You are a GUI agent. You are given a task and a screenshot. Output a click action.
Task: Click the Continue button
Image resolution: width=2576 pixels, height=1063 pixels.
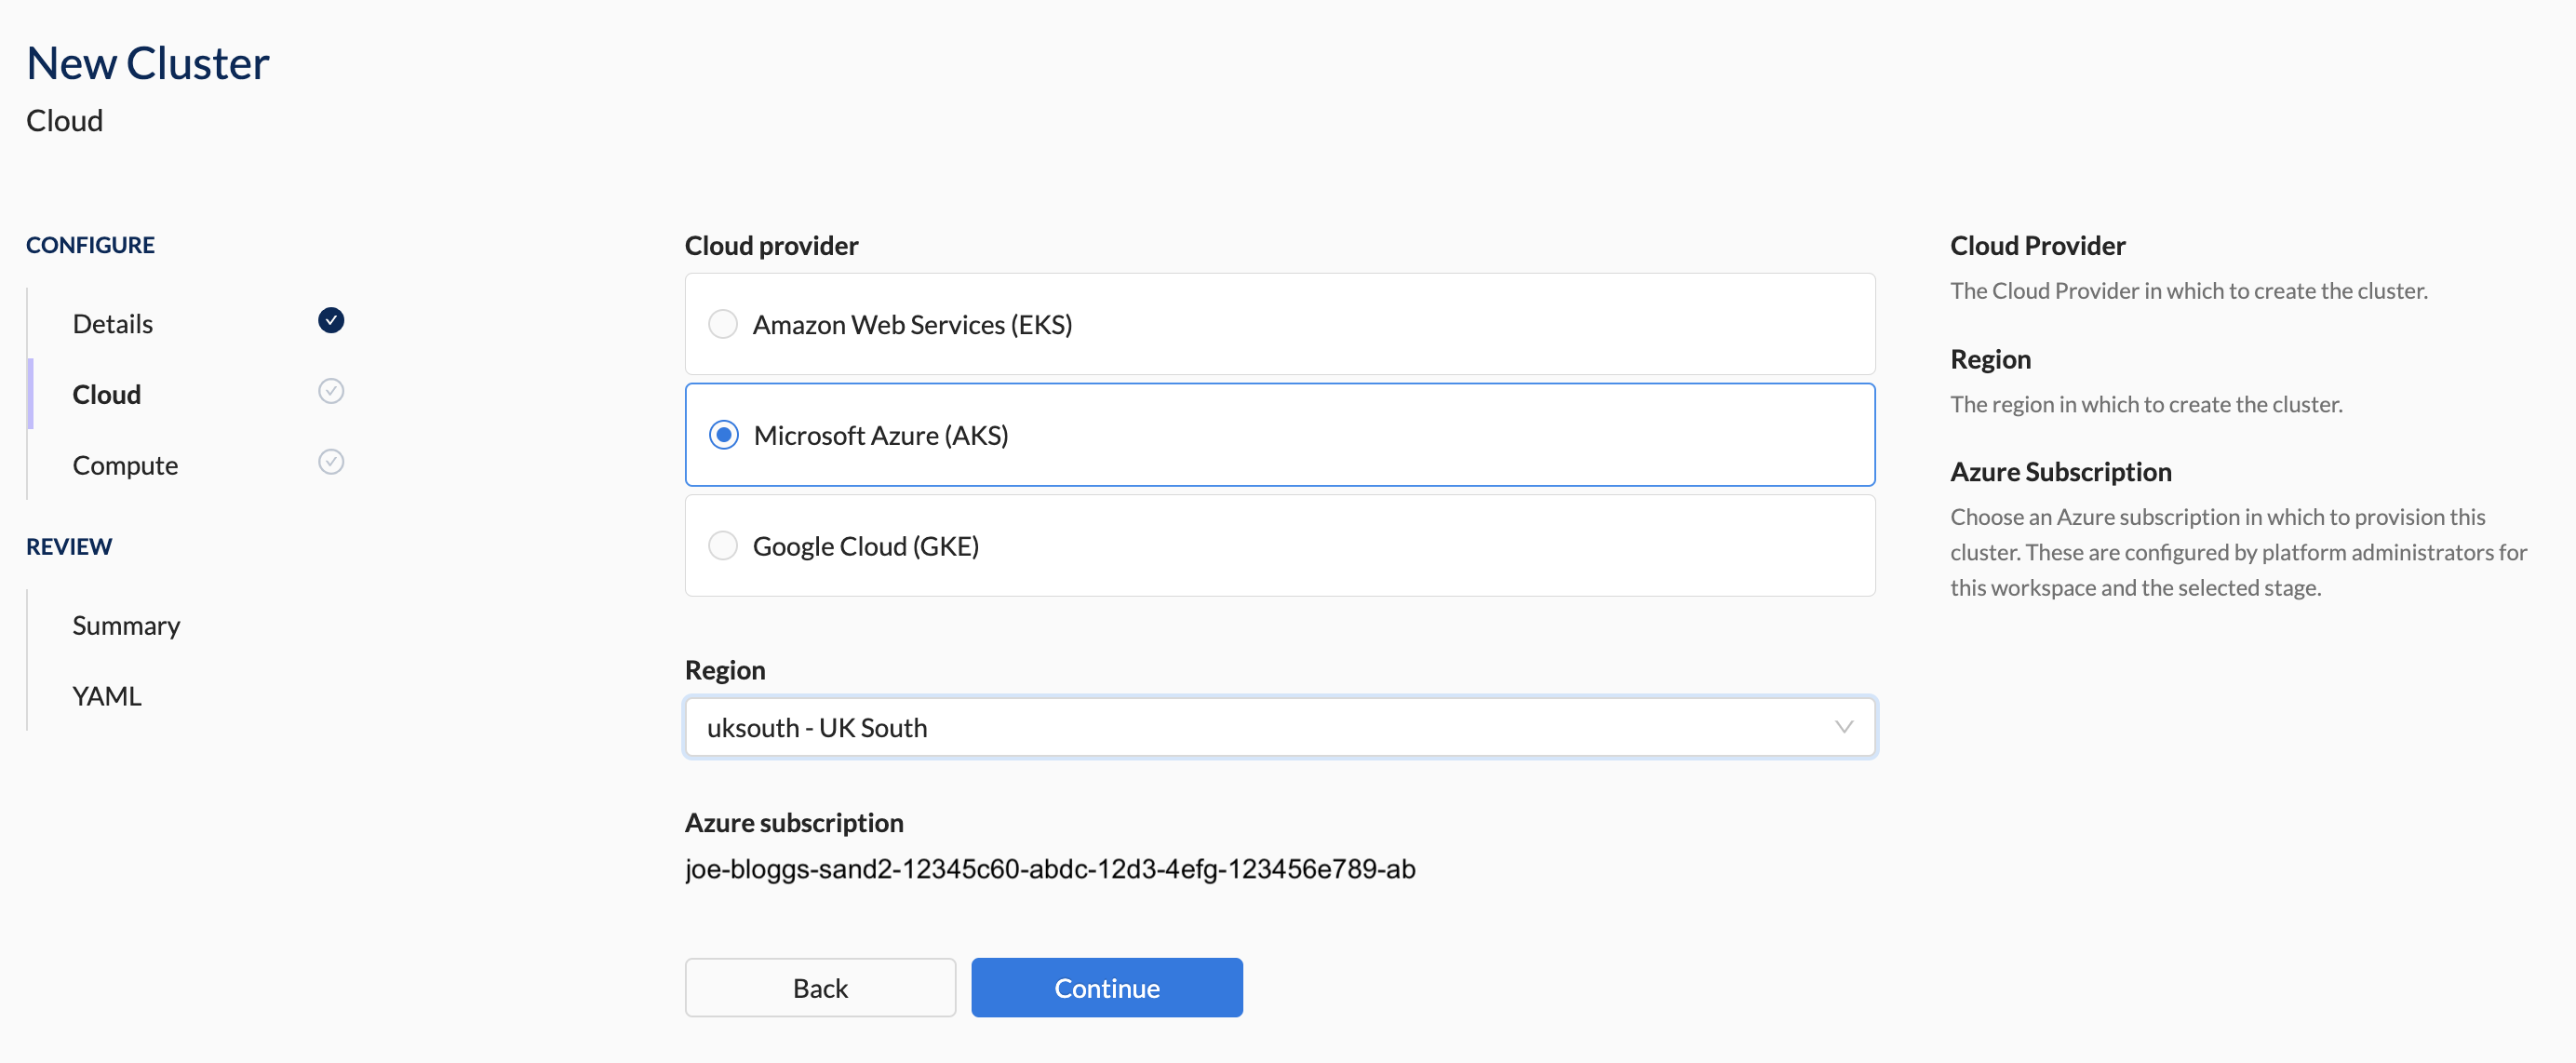coord(1107,988)
